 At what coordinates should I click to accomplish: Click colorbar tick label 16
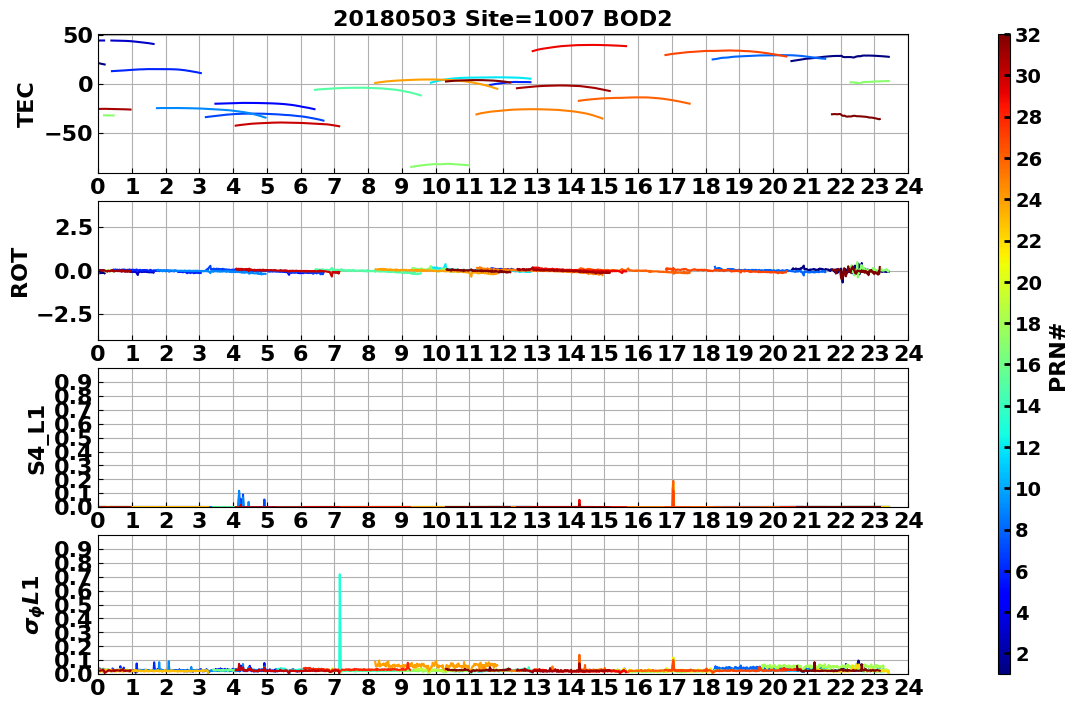(1028, 365)
